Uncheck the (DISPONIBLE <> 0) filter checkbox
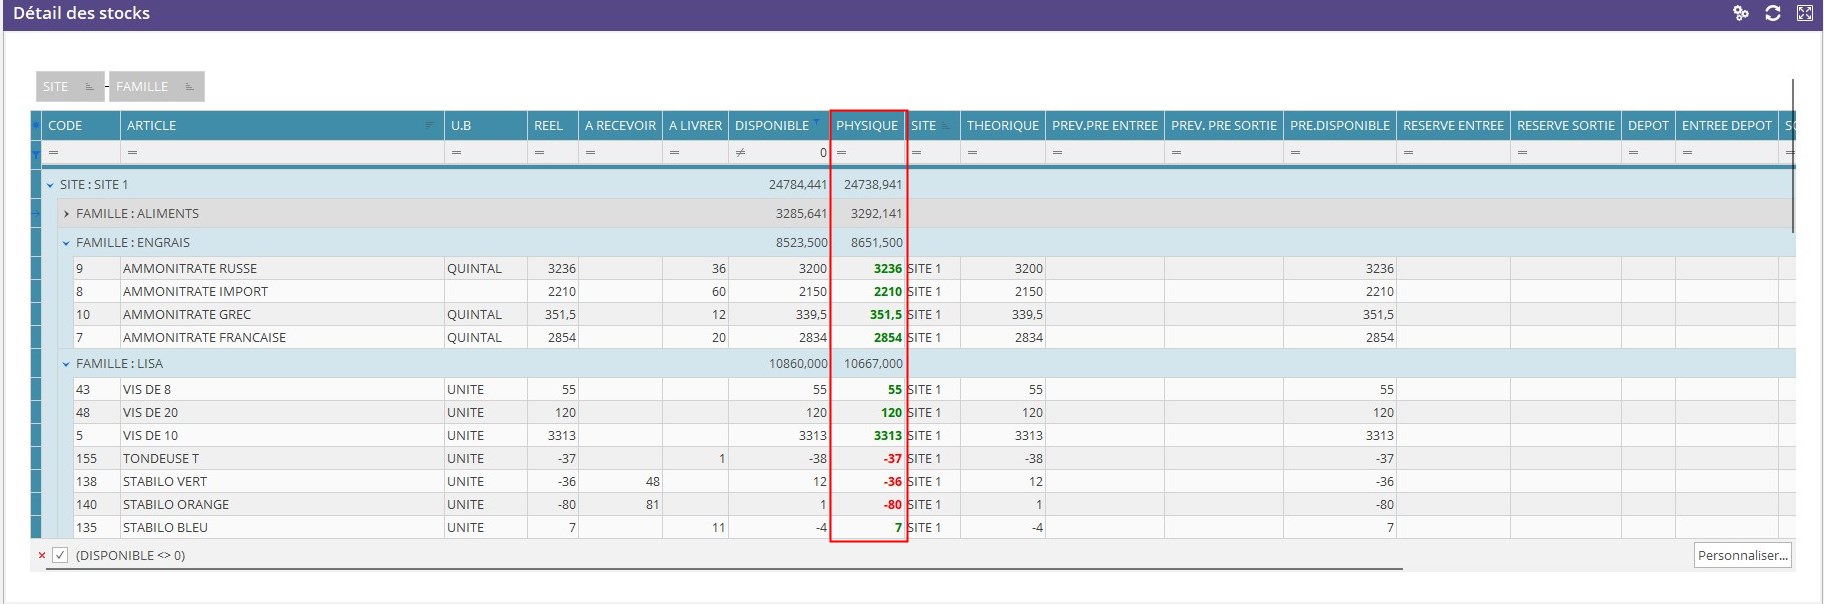Viewport: 1824px width, 604px height. pos(60,555)
